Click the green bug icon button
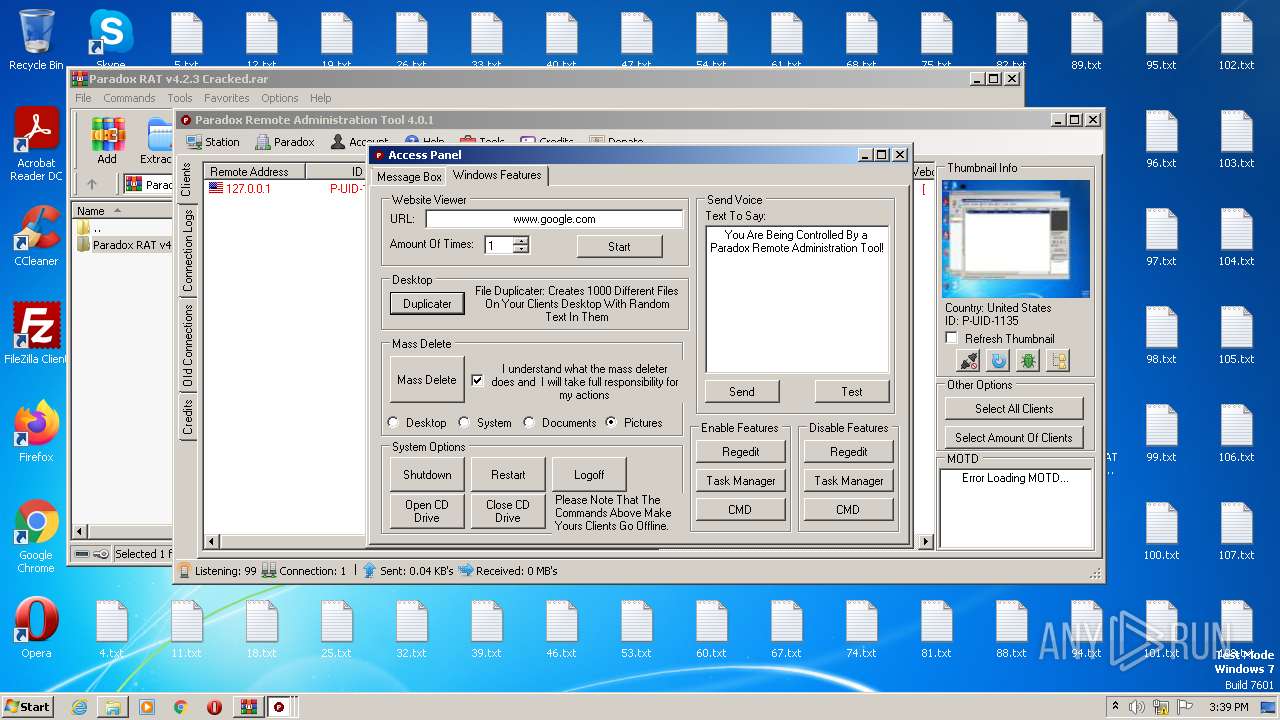 point(1028,361)
